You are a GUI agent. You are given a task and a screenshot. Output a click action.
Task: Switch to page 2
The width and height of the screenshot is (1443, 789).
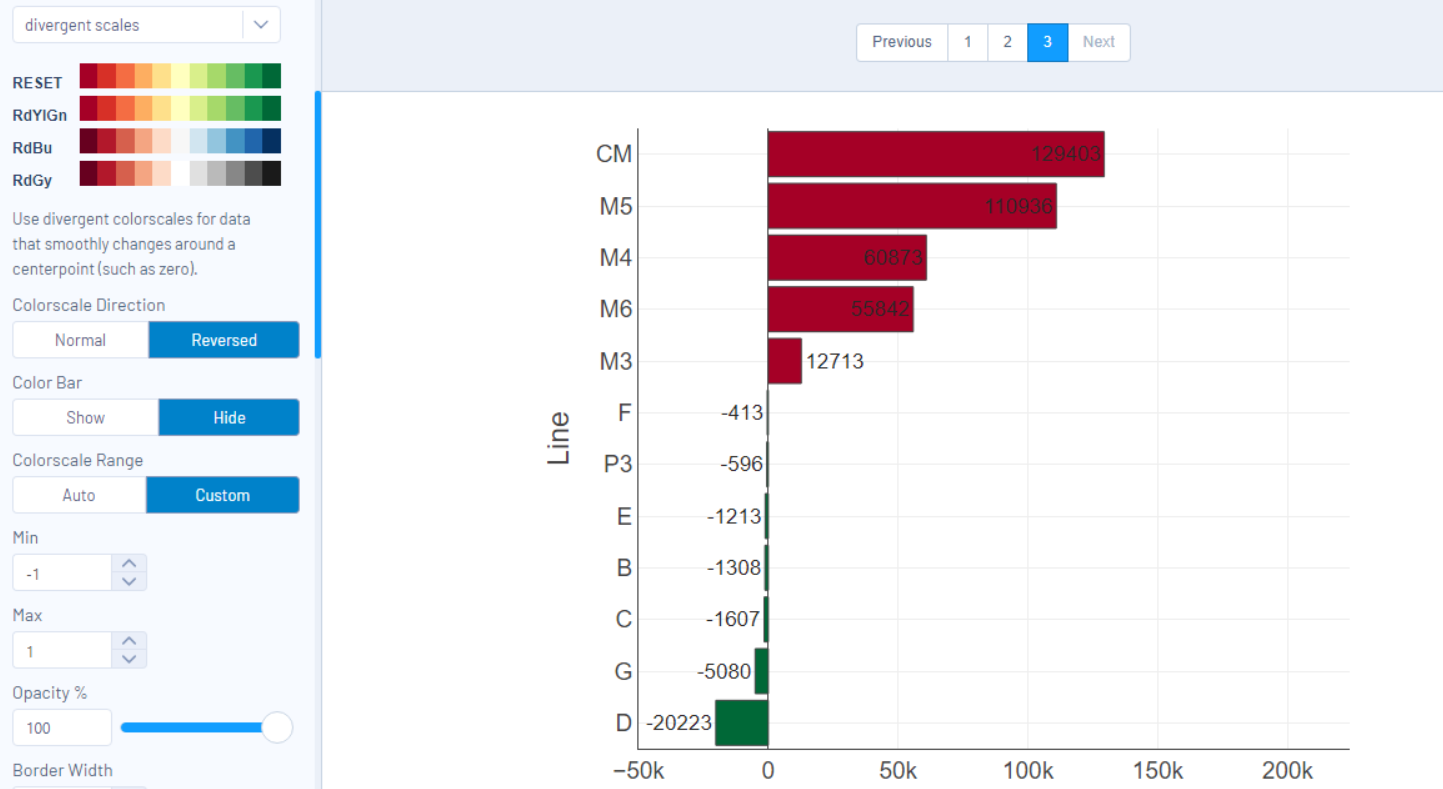(1007, 42)
